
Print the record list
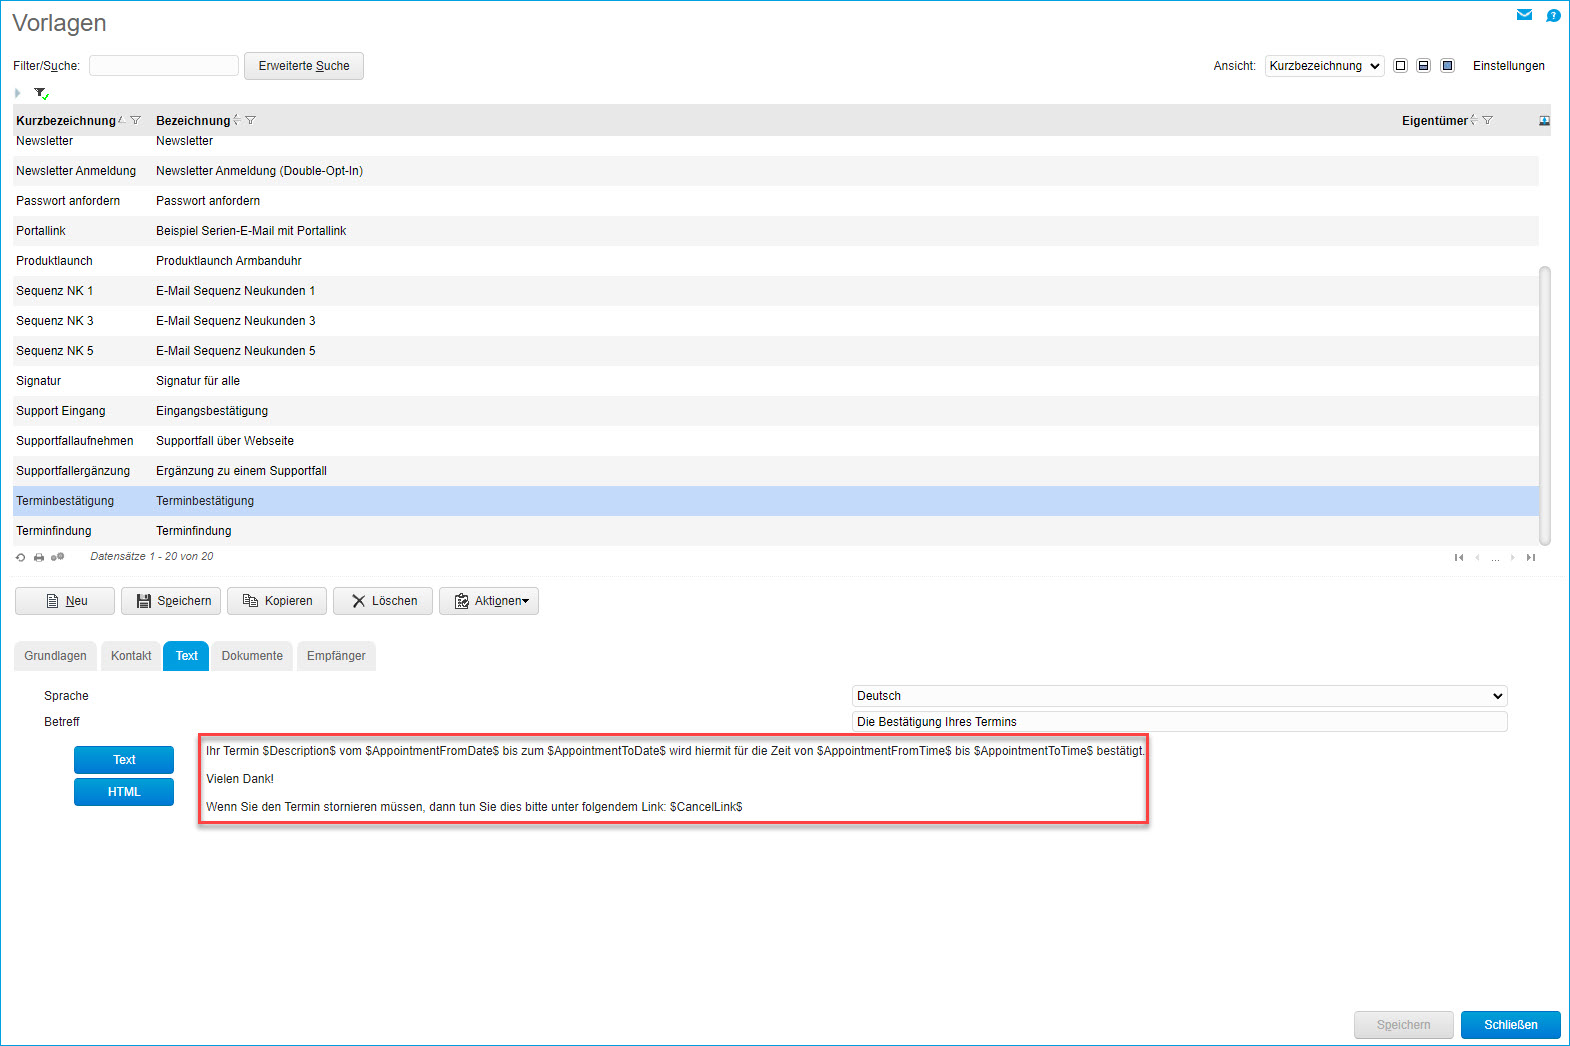[x=39, y=557]
